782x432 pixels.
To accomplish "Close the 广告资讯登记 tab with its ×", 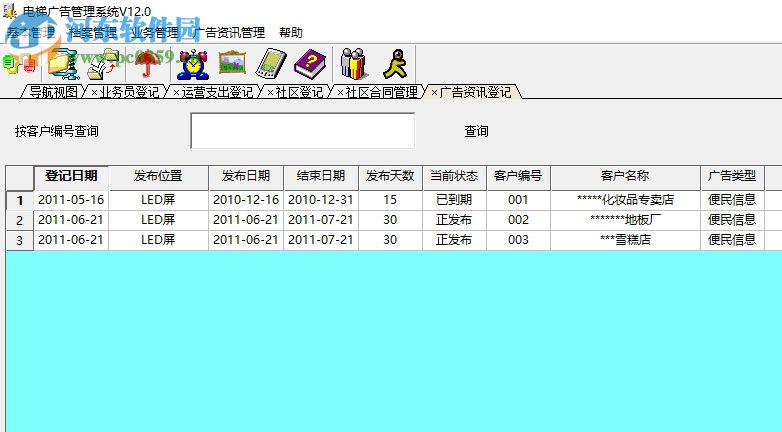I will click(x=434, y=93).
